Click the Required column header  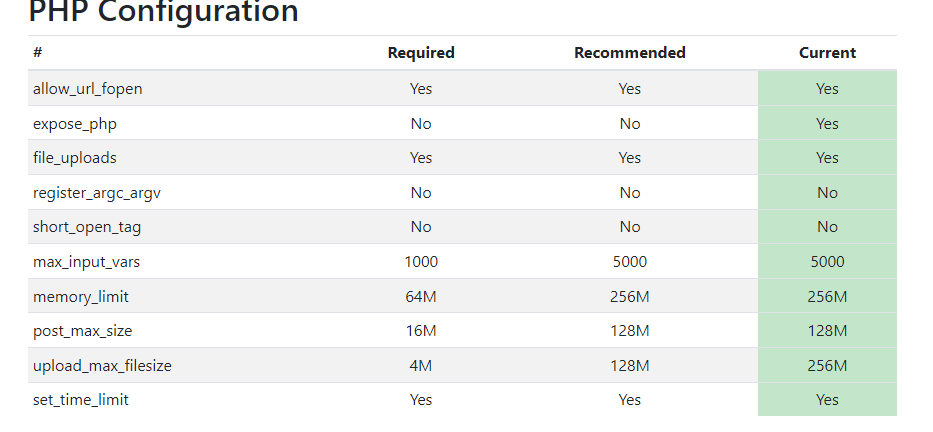click(421, 53)
